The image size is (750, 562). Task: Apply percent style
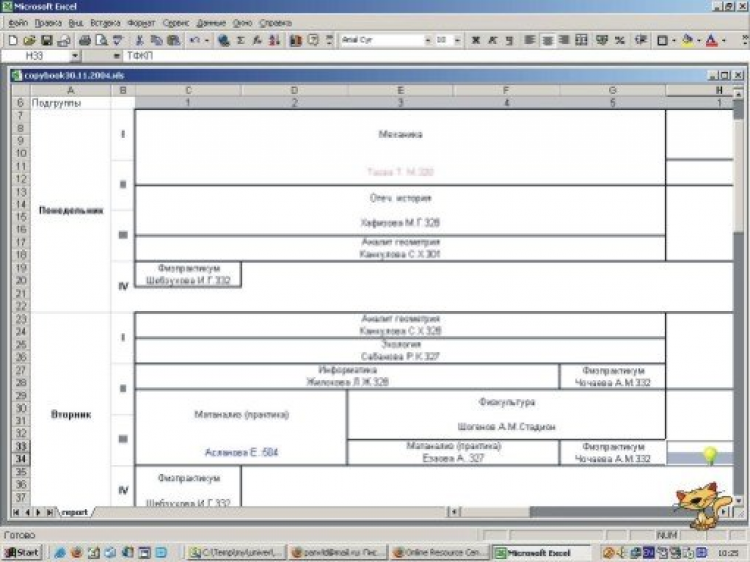(x=620, y=41)
